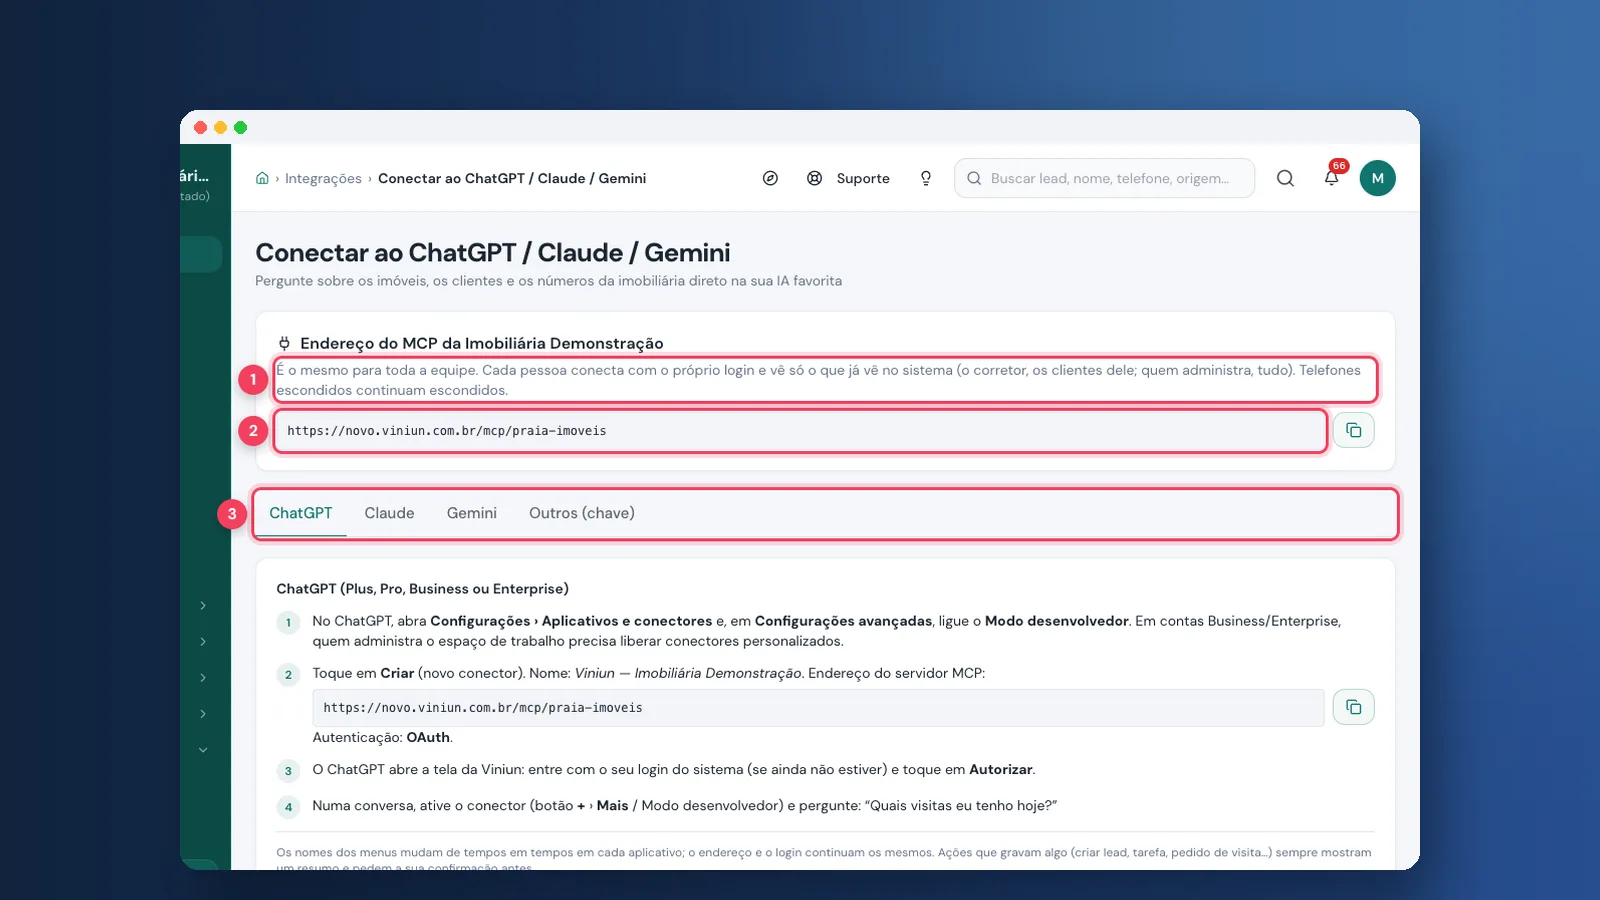Open the Suporte link in the top bar

coord(849,178)
